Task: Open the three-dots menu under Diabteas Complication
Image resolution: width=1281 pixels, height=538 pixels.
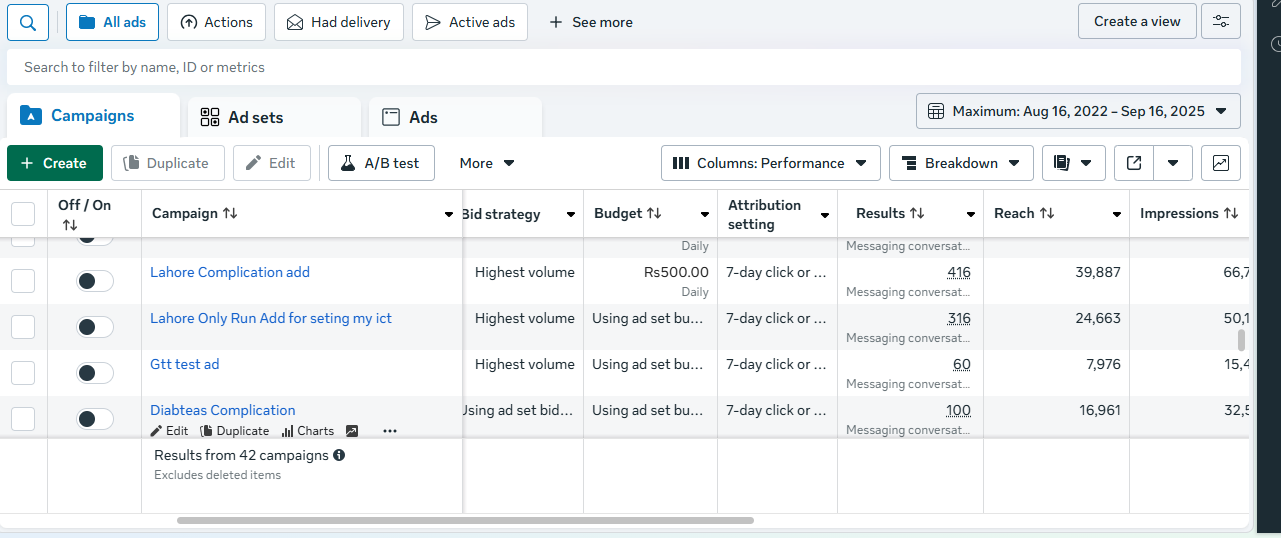Action: click(x=390, y=431)
